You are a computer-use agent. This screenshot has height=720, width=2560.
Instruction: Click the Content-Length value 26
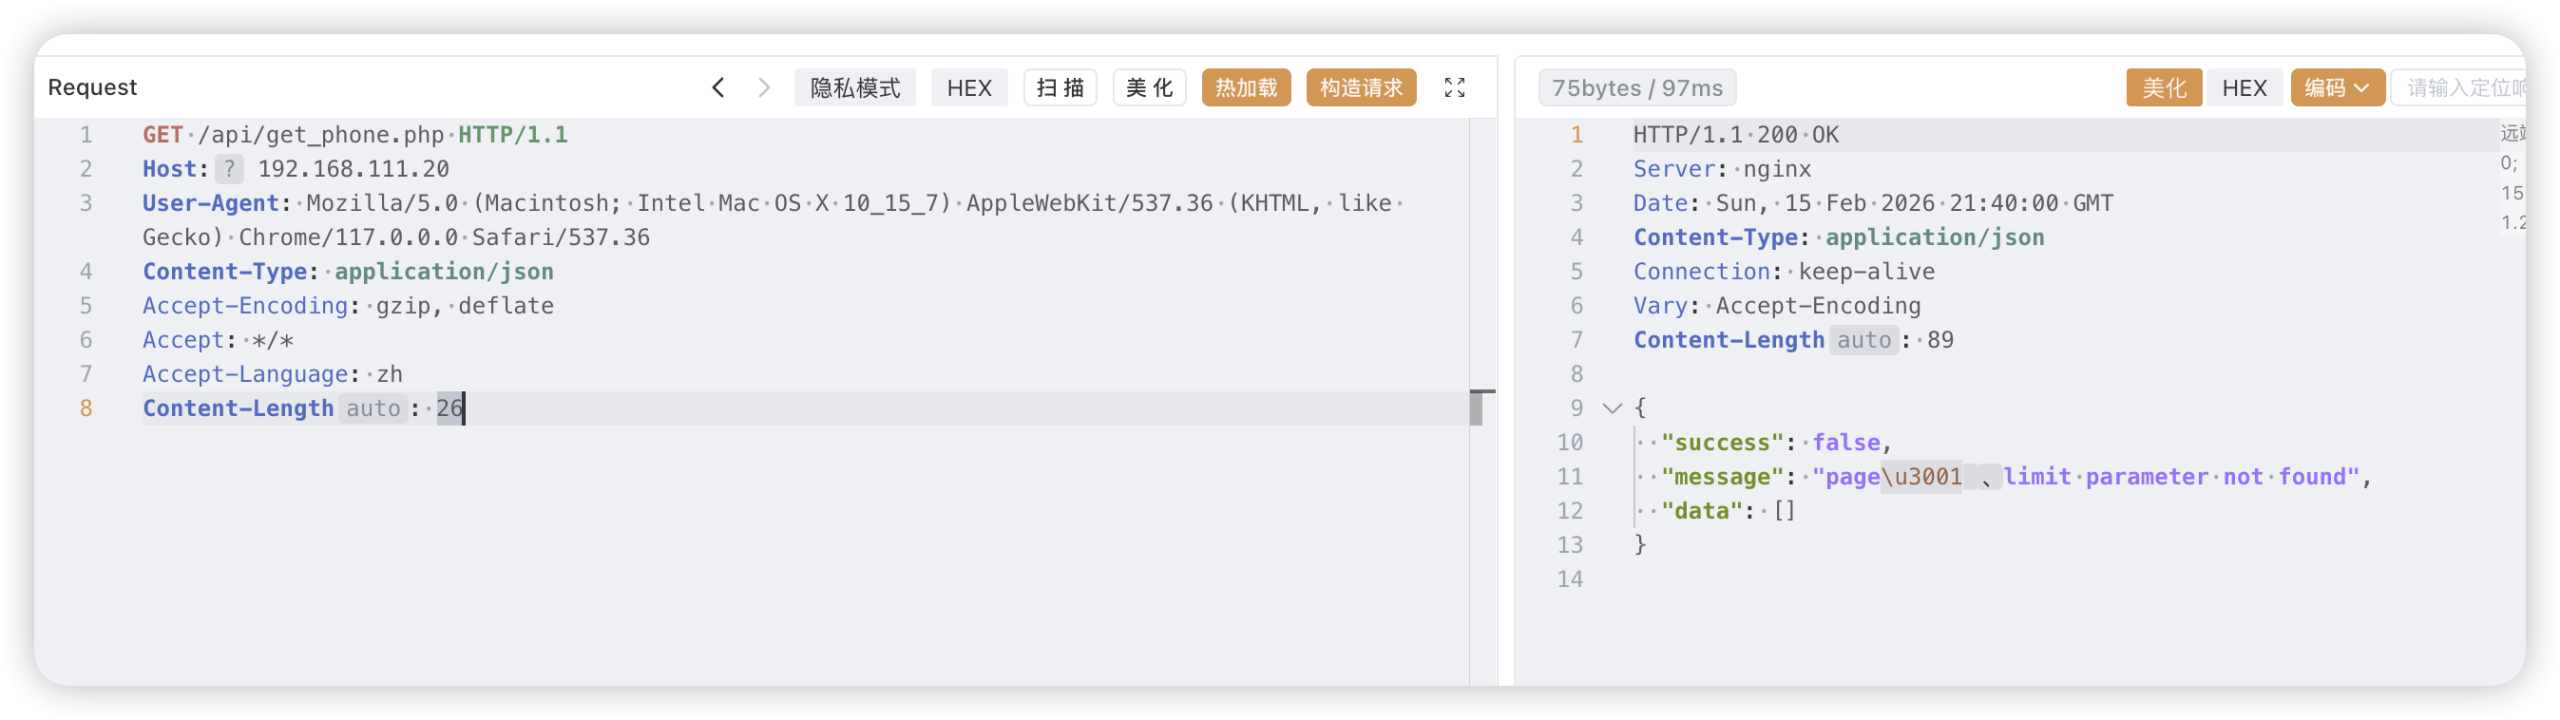pos(450,408)
